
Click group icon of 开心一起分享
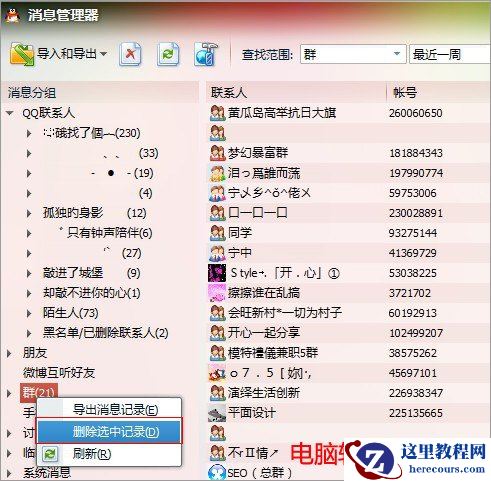pyautogui.click(x=218, y=333)
